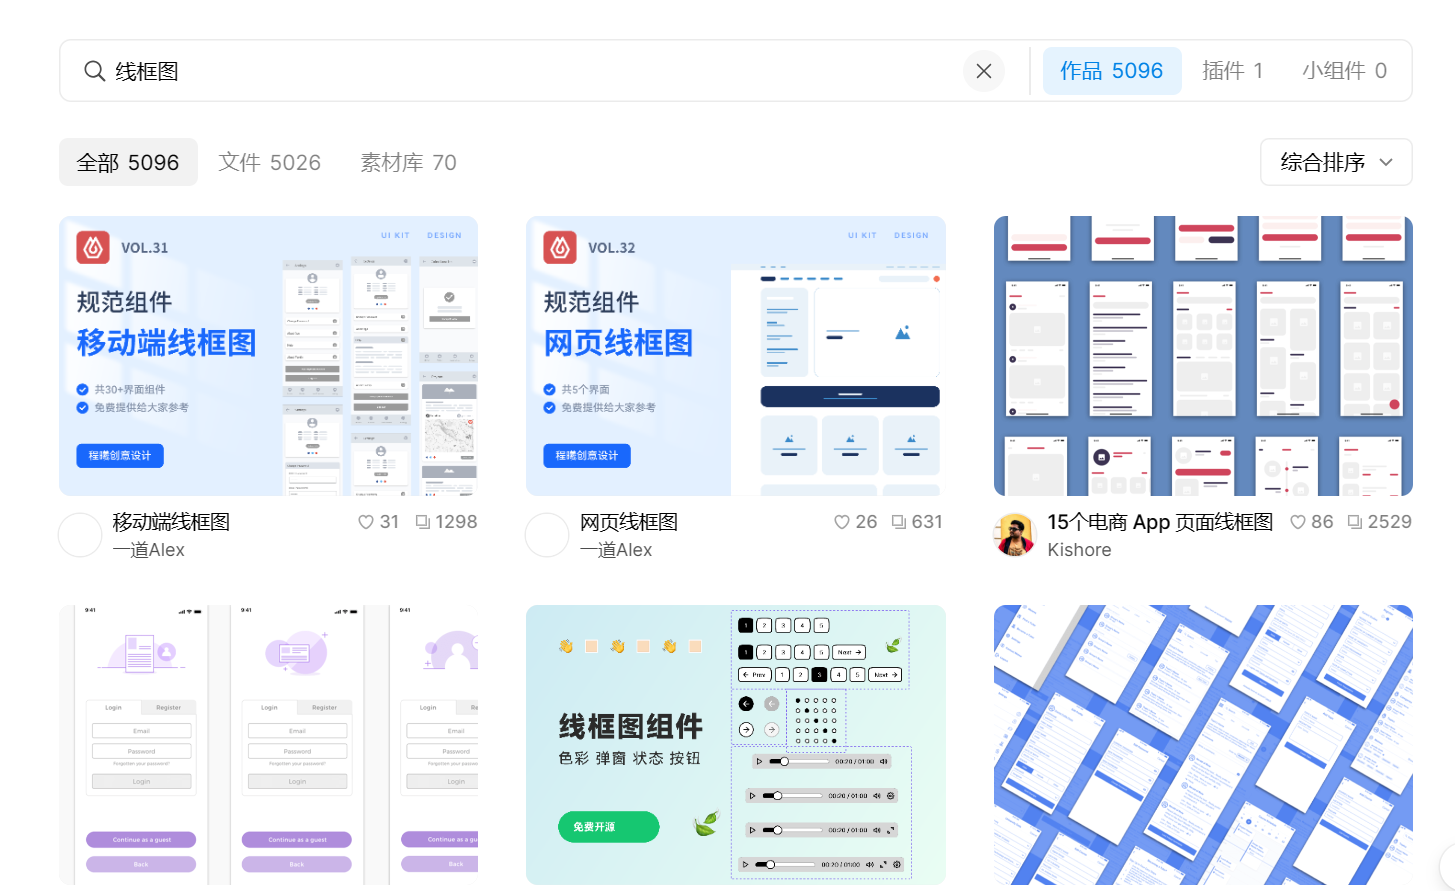Click the avatar beside 网页线框图

547,535
